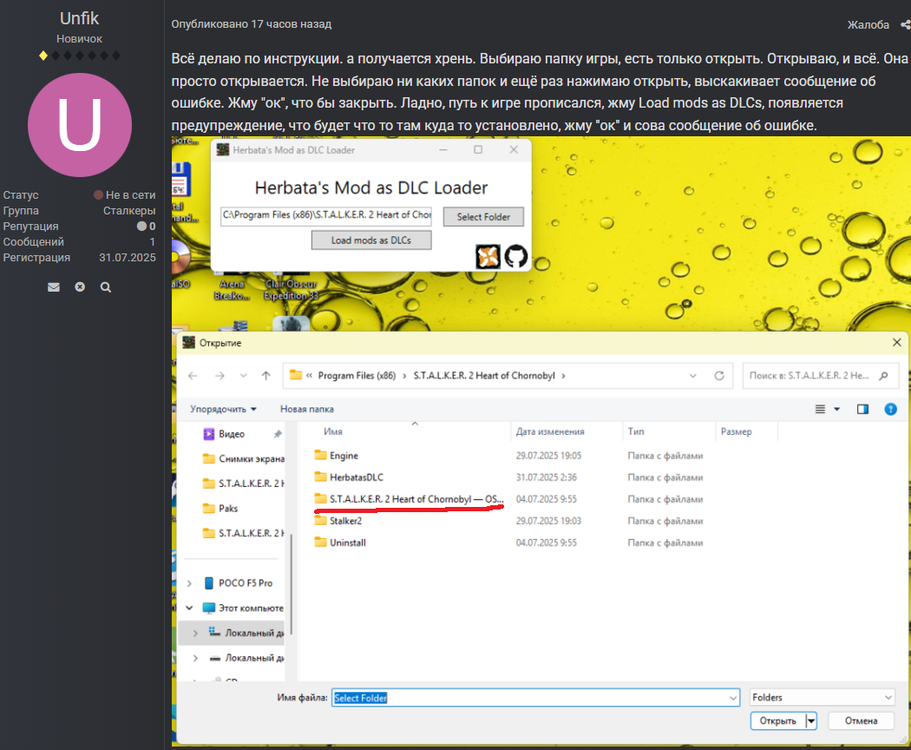The width and height of the screenshot is (911, 750).
Task: Toggle the preview pane icon
Action: 863,409
